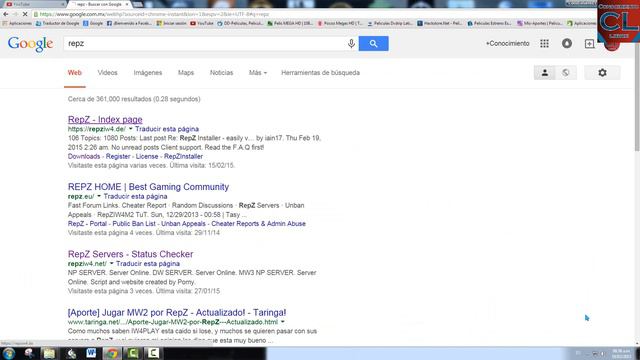Open the white C icon in taskbar
Viewport: 640px width, 360px height.
pyautogui.click(x=153, y=353)
